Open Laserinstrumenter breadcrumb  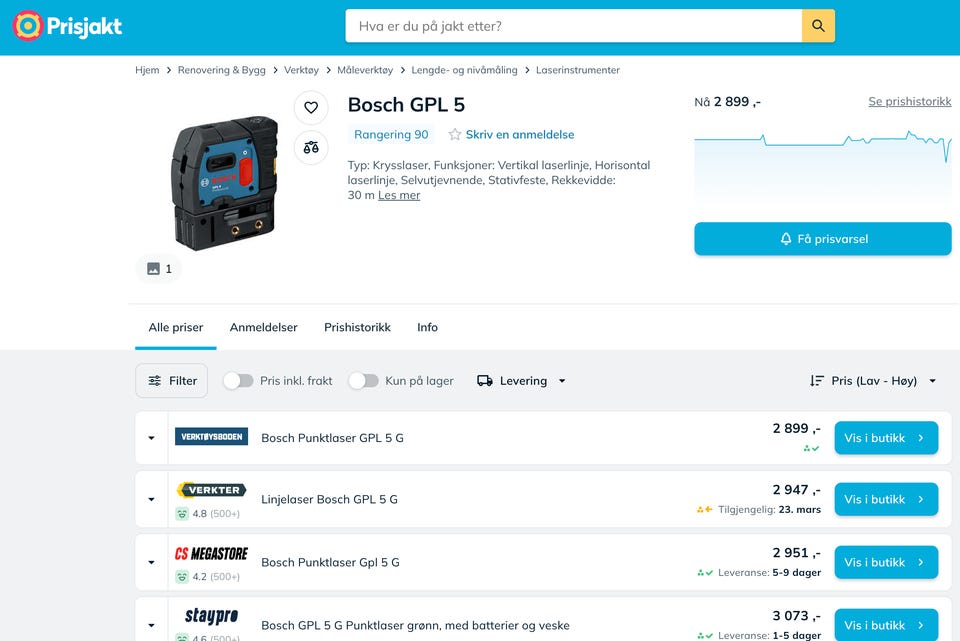click(x=578, y=70)
